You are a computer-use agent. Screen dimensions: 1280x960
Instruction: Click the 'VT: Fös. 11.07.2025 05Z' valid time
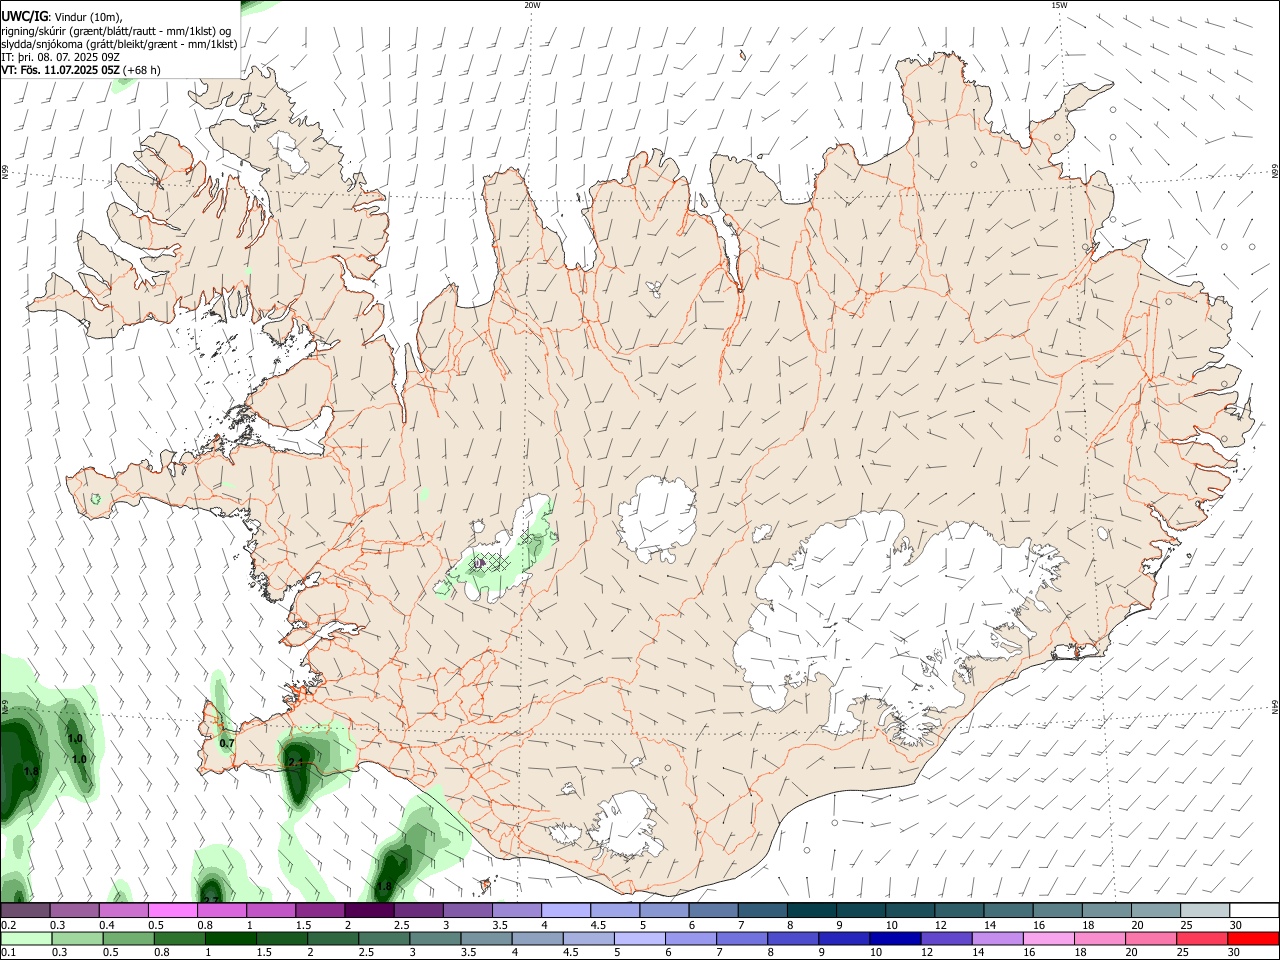[x=61, y=70]
